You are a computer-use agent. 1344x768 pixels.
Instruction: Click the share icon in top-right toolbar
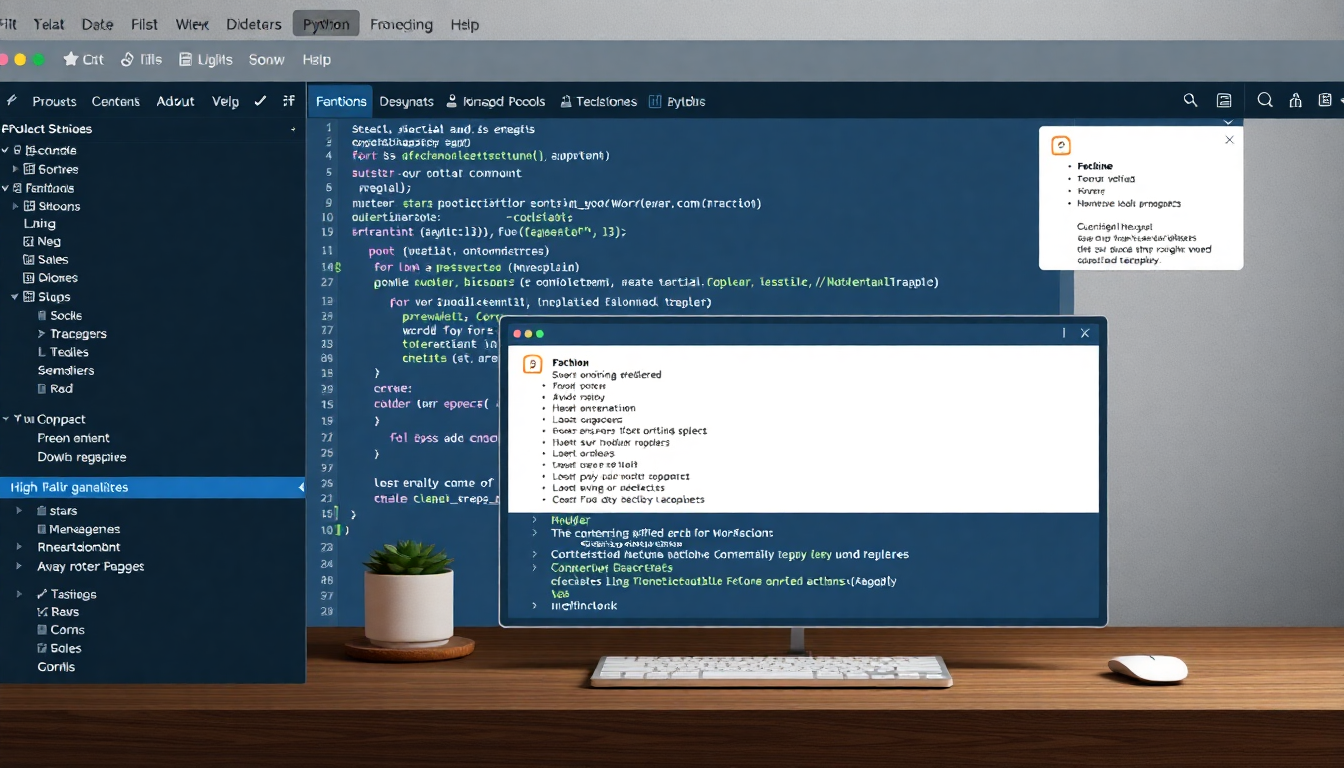coord(1296,101)
